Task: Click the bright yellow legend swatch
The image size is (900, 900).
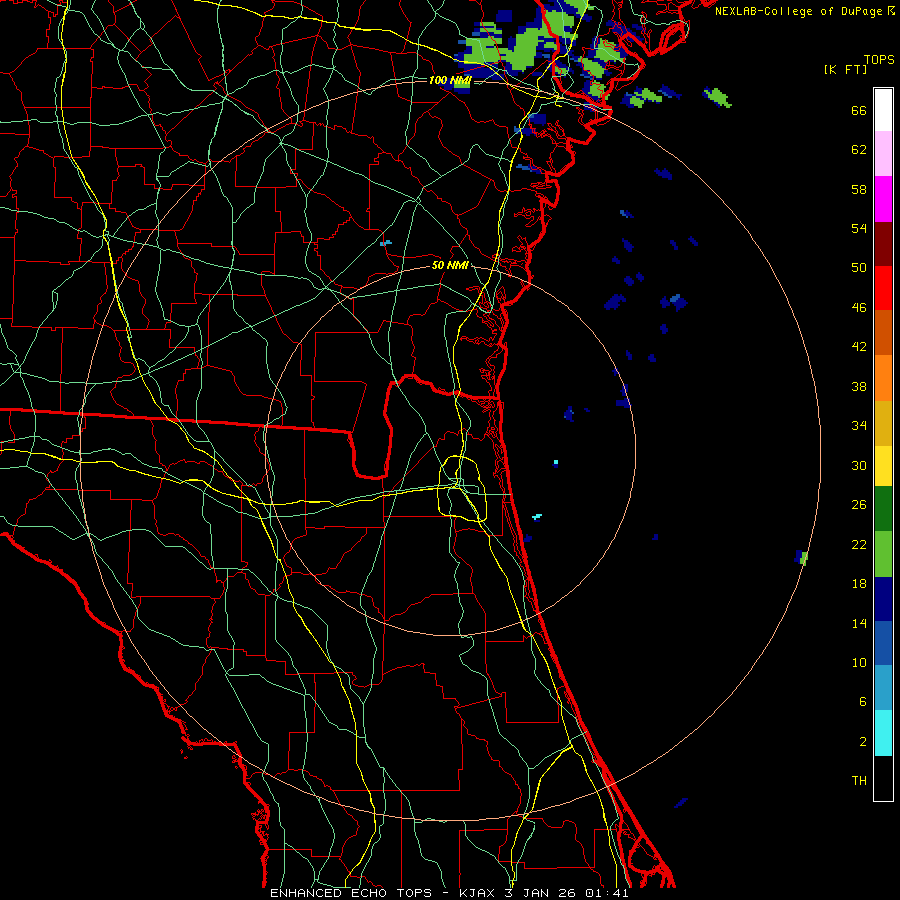Action: (883, 466)
